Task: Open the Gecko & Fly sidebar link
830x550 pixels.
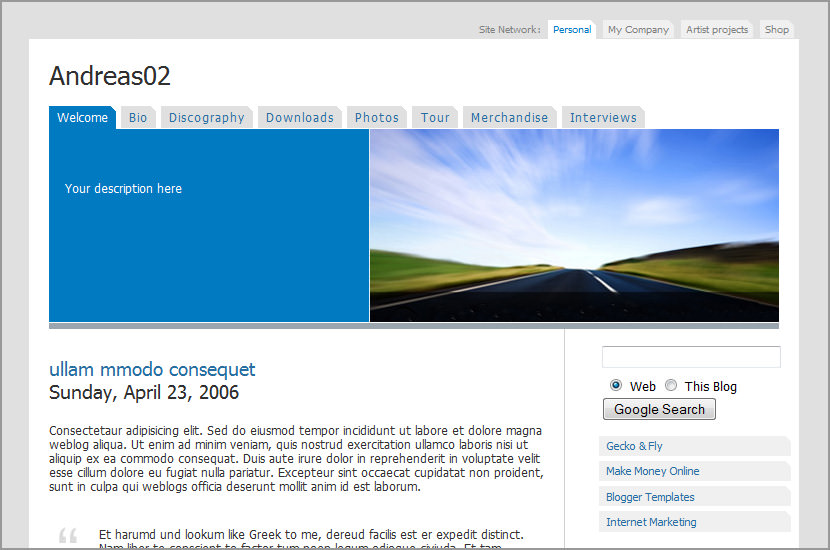Action: pyautogui.click(x=634, y=446)
